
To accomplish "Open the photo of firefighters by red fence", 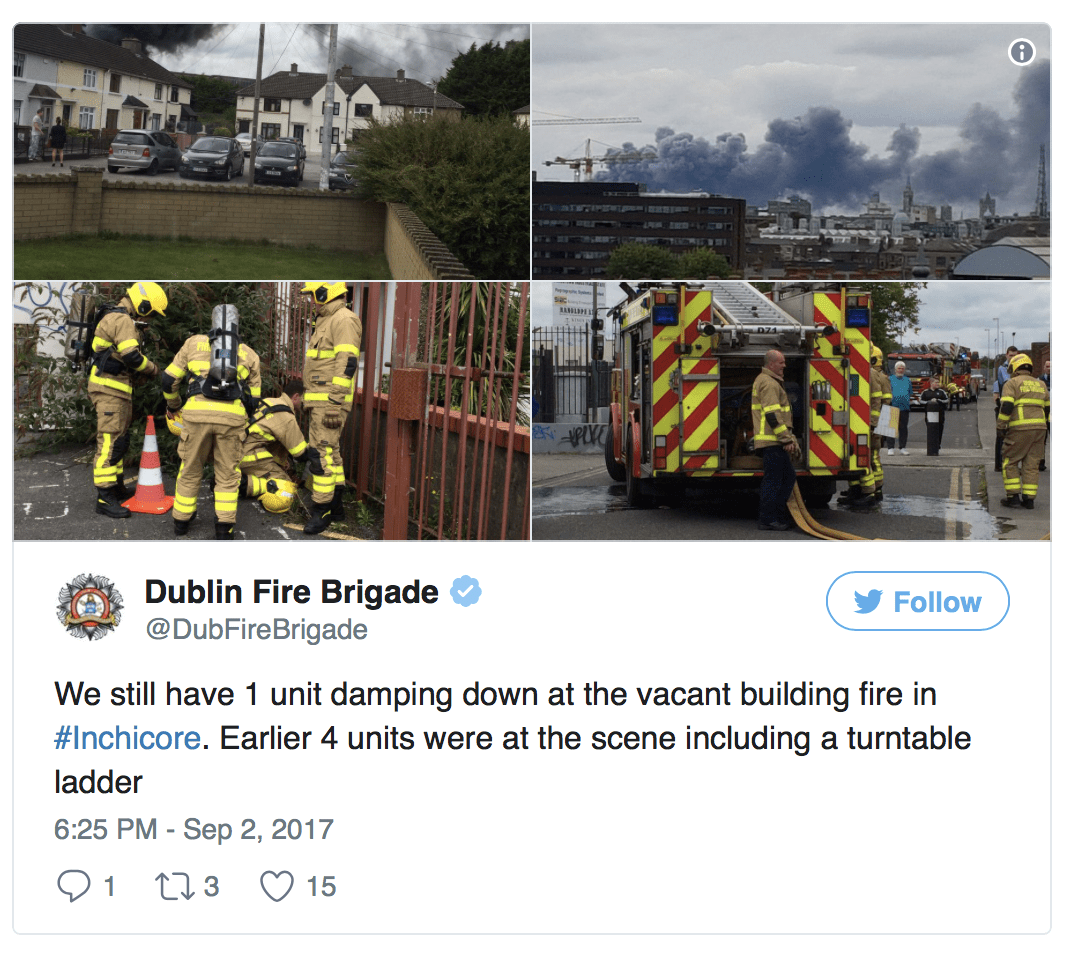I will click(272, 411).
